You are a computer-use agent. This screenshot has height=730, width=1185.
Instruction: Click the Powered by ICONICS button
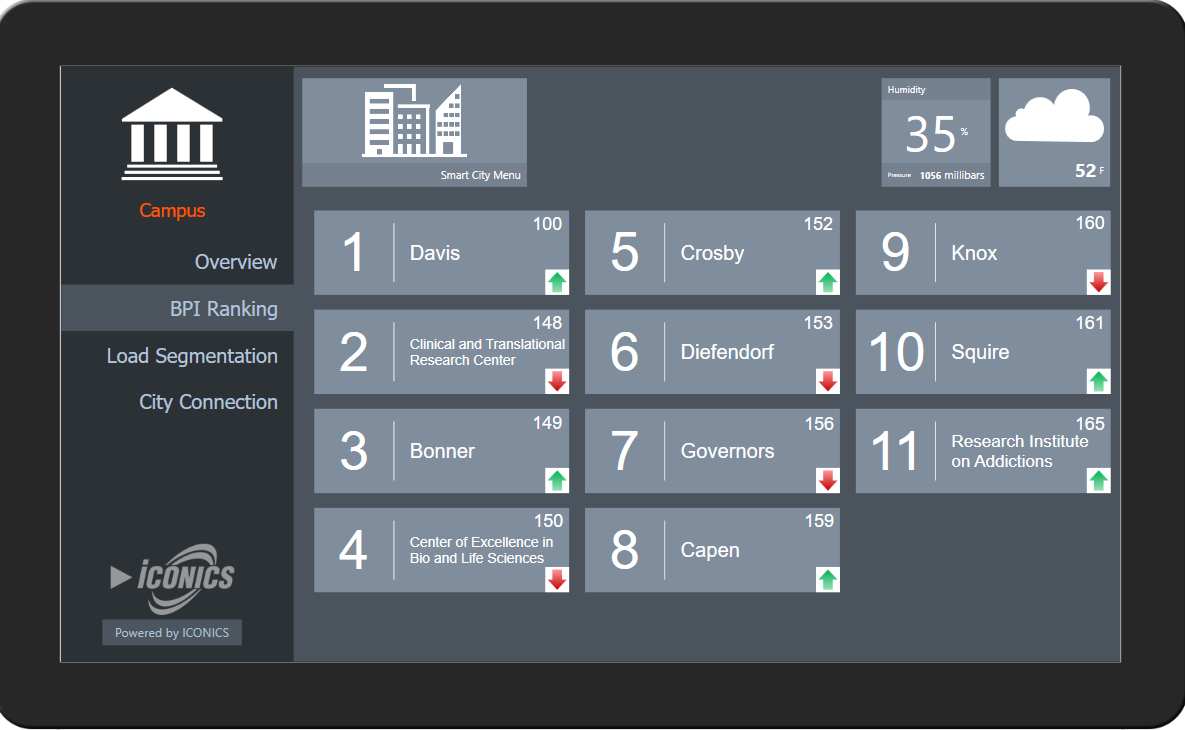172,633
